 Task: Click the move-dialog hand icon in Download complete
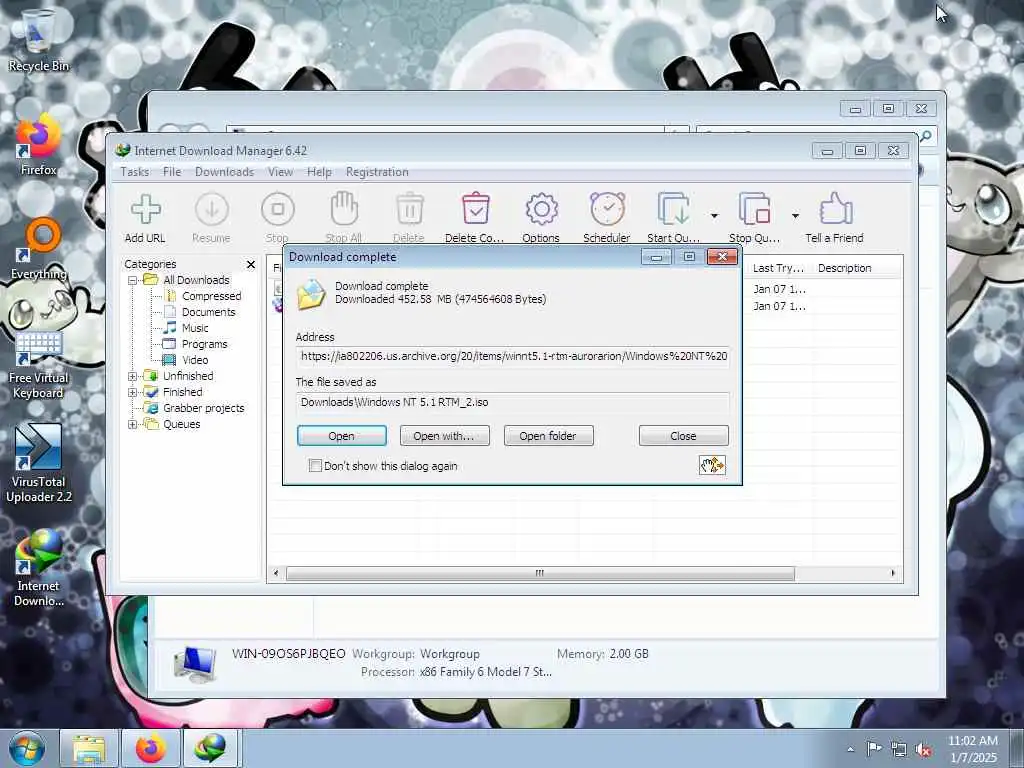pos(712,465)
